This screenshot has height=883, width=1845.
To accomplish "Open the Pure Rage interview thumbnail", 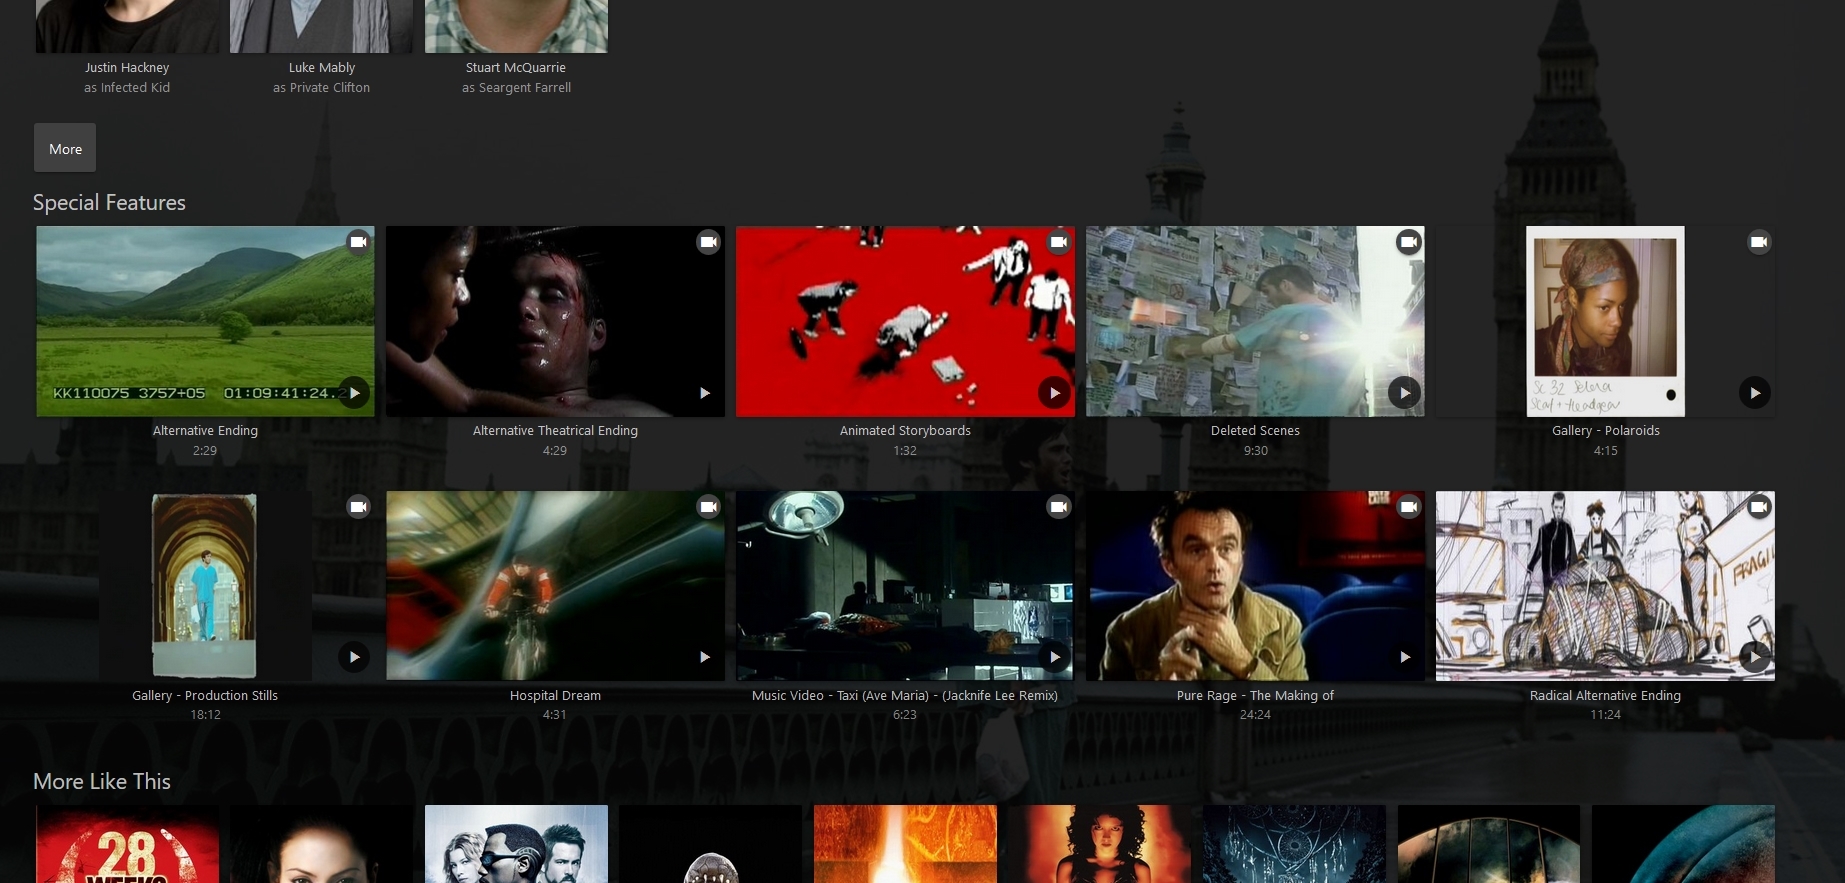I will (x=1255, y=586).
